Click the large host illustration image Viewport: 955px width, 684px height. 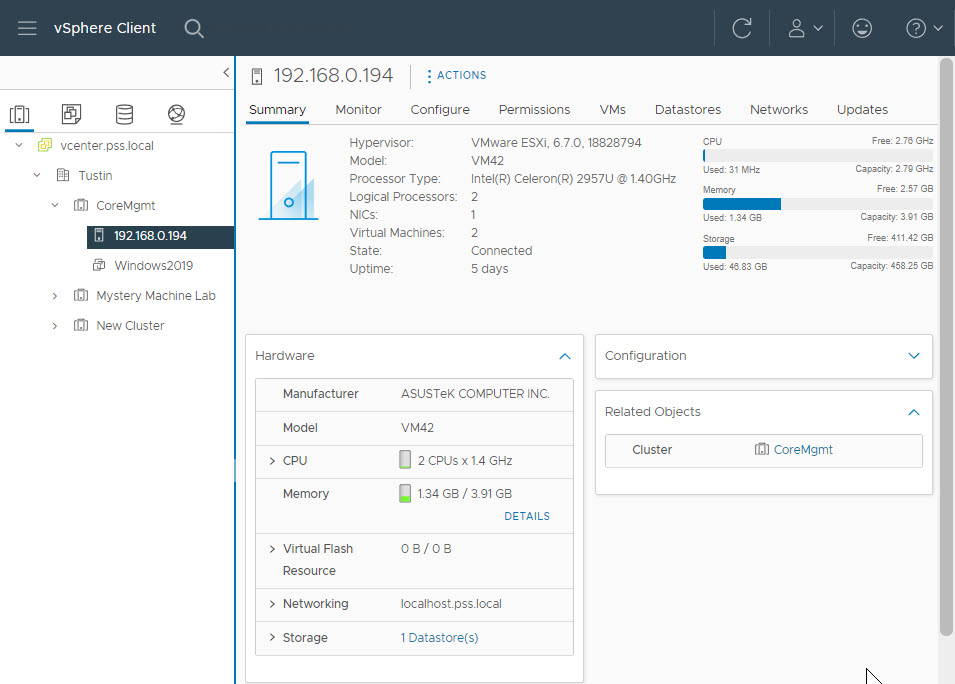coord(288,185)
